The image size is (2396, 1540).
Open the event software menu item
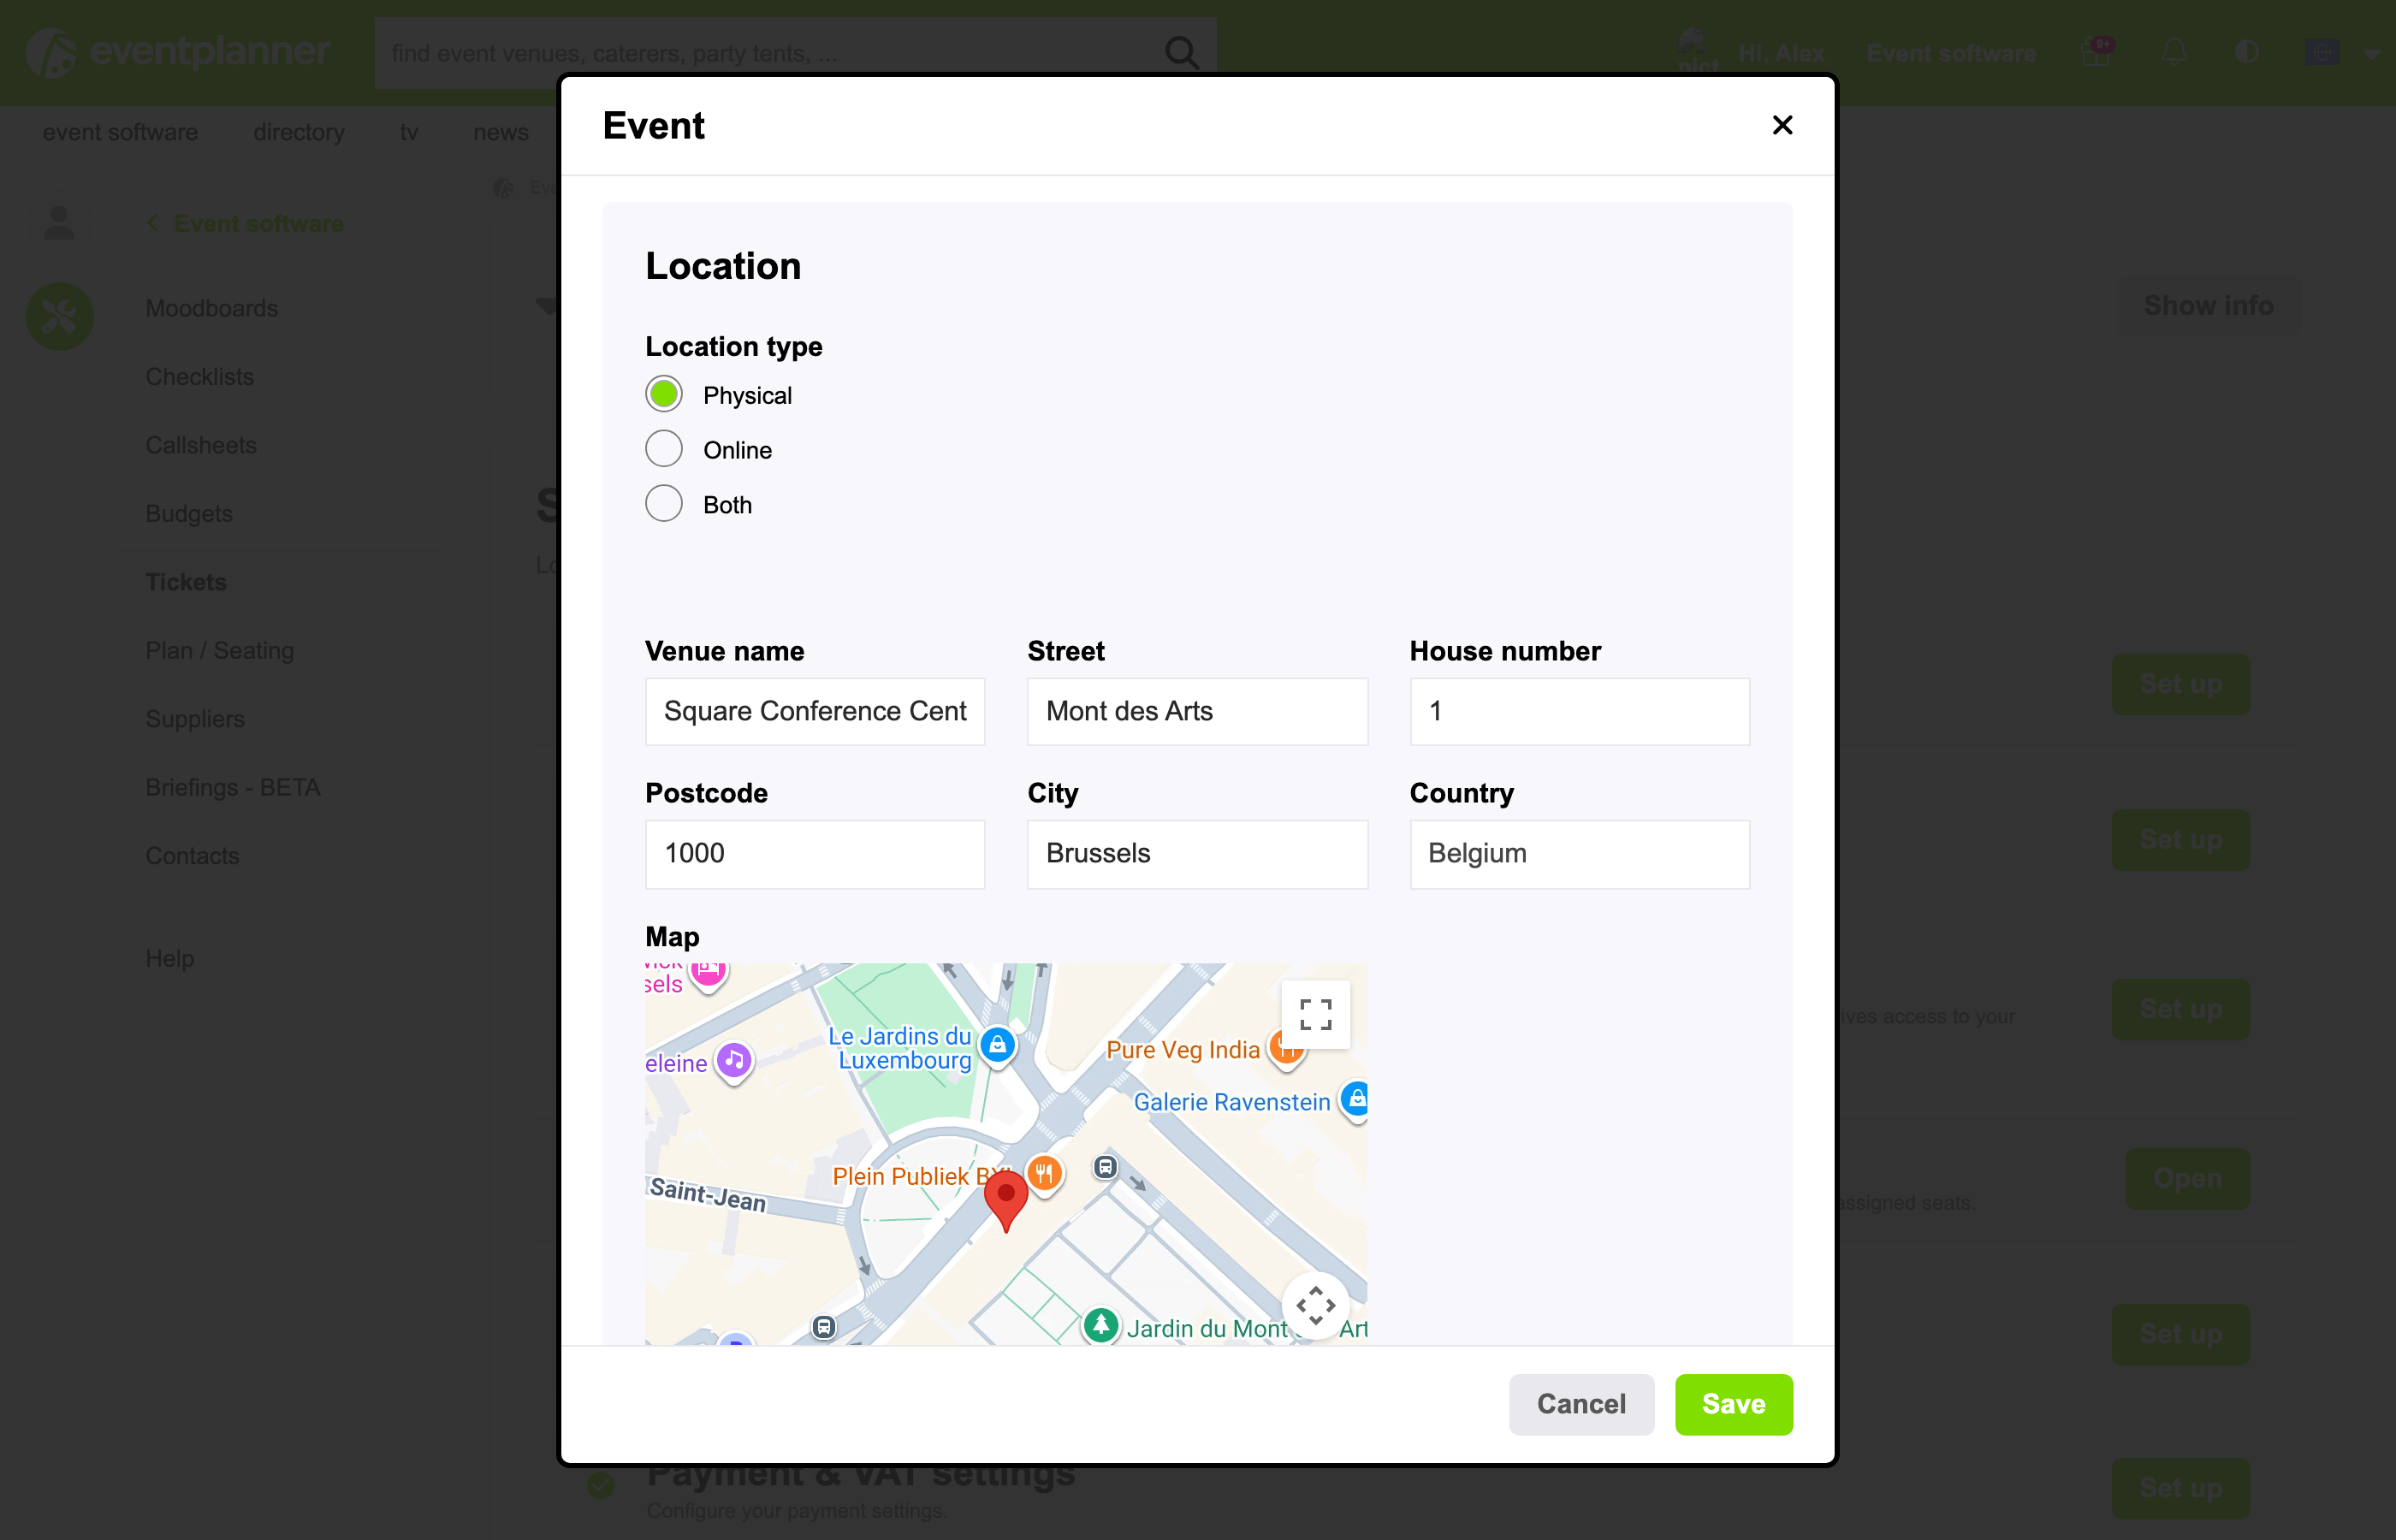(120, 132)
